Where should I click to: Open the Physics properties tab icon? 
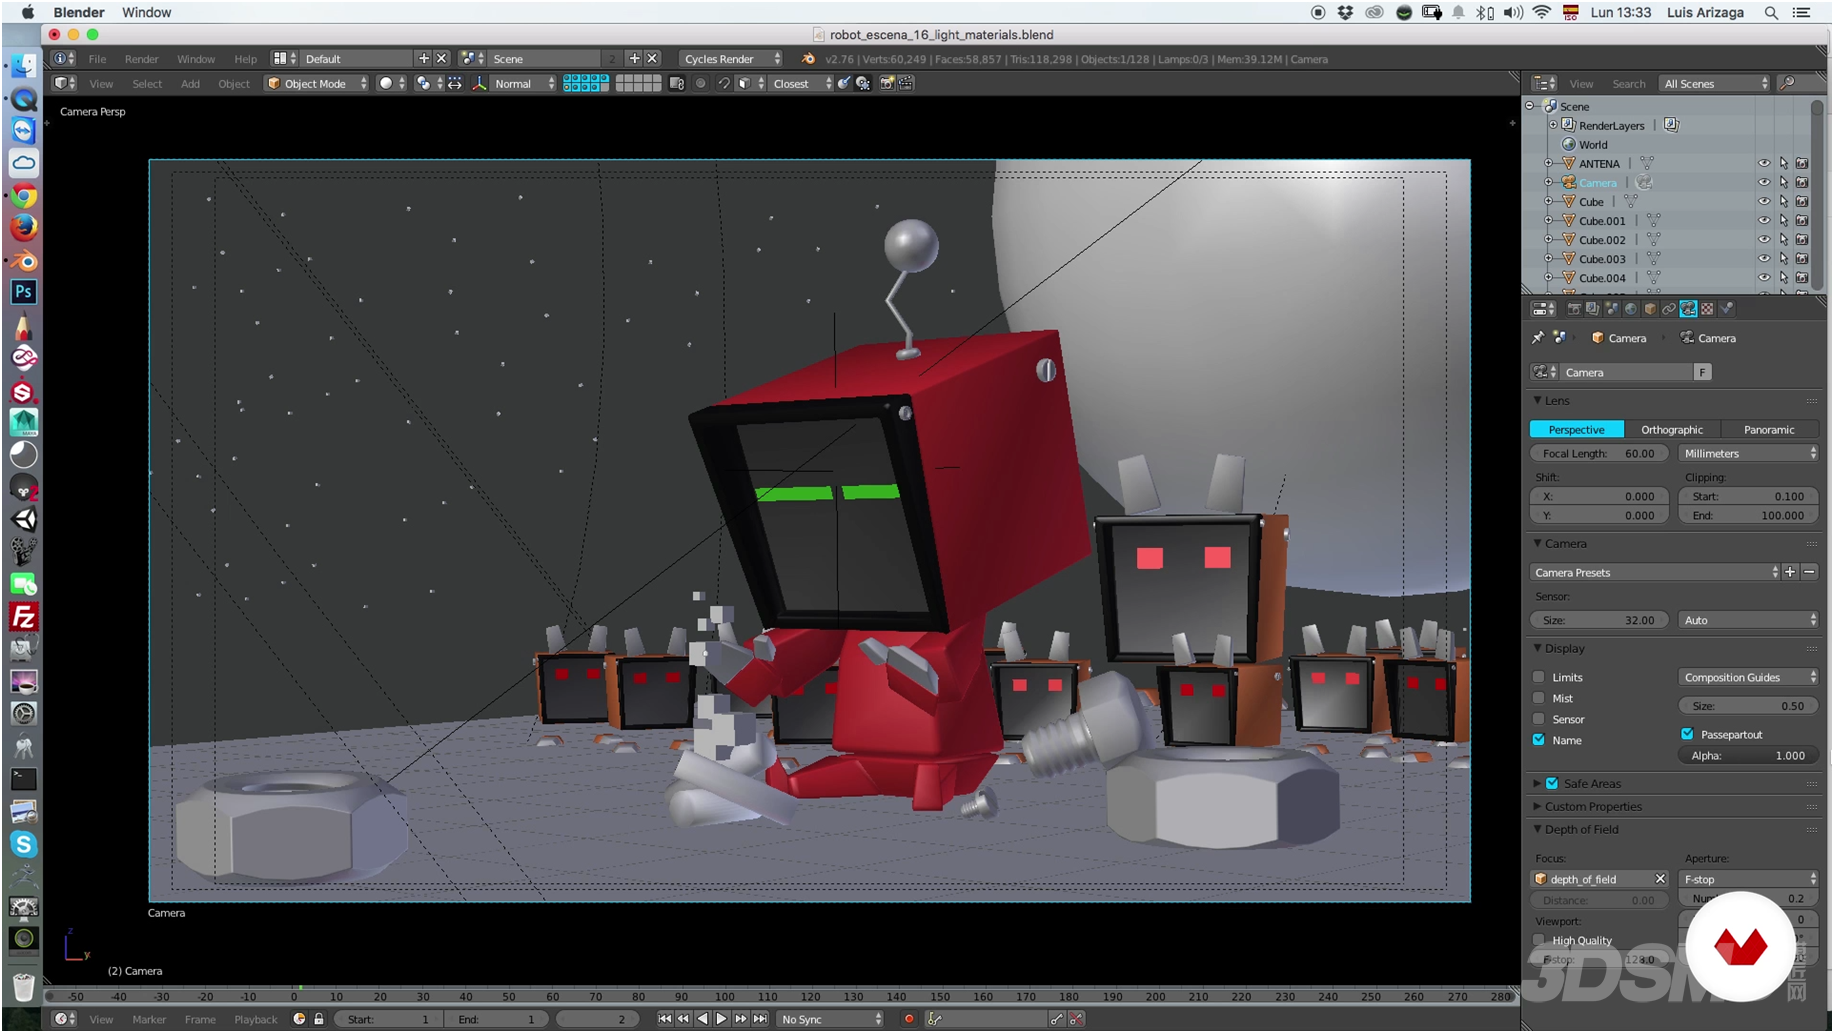pos(1726,309)
